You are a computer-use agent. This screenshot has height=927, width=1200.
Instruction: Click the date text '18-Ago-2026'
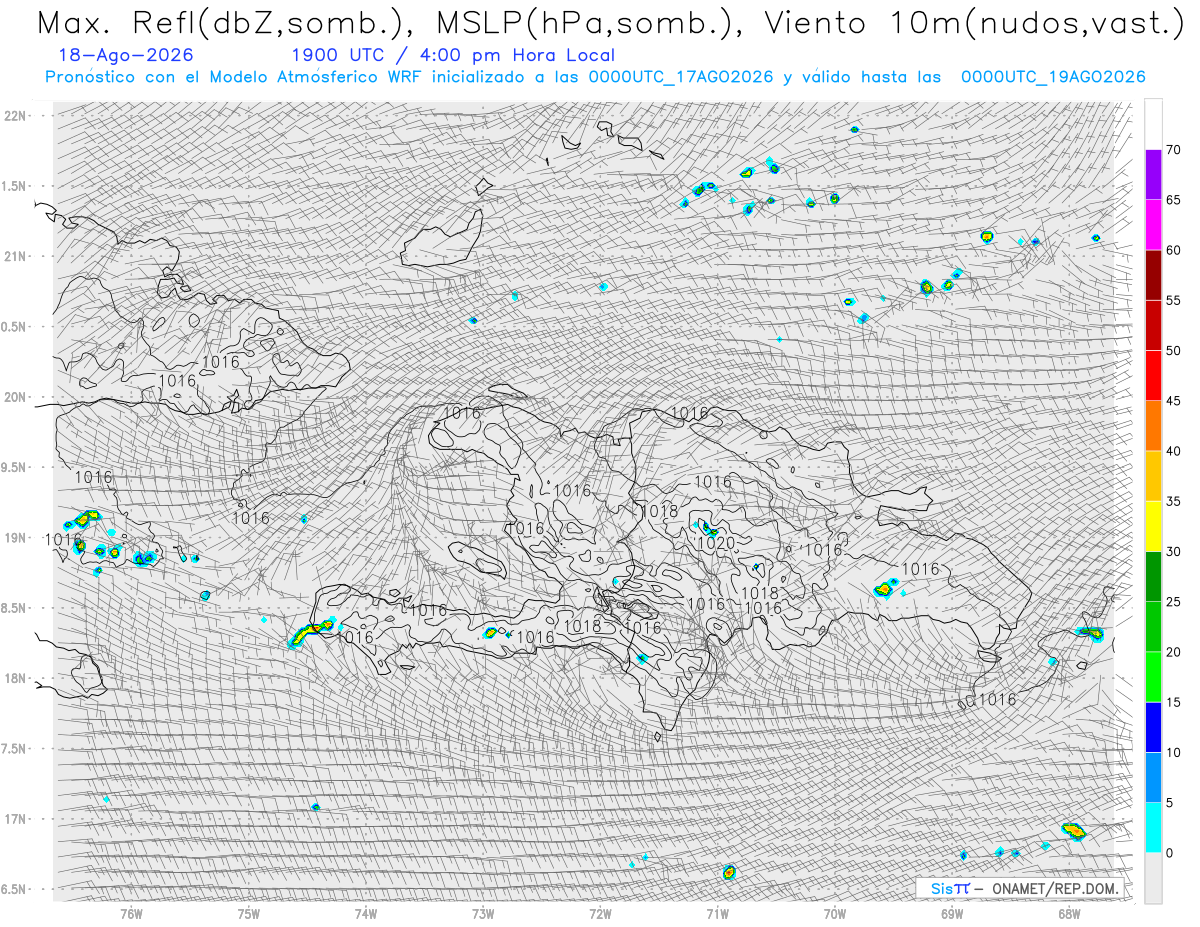pyautogui.click(x=126, y=55)
